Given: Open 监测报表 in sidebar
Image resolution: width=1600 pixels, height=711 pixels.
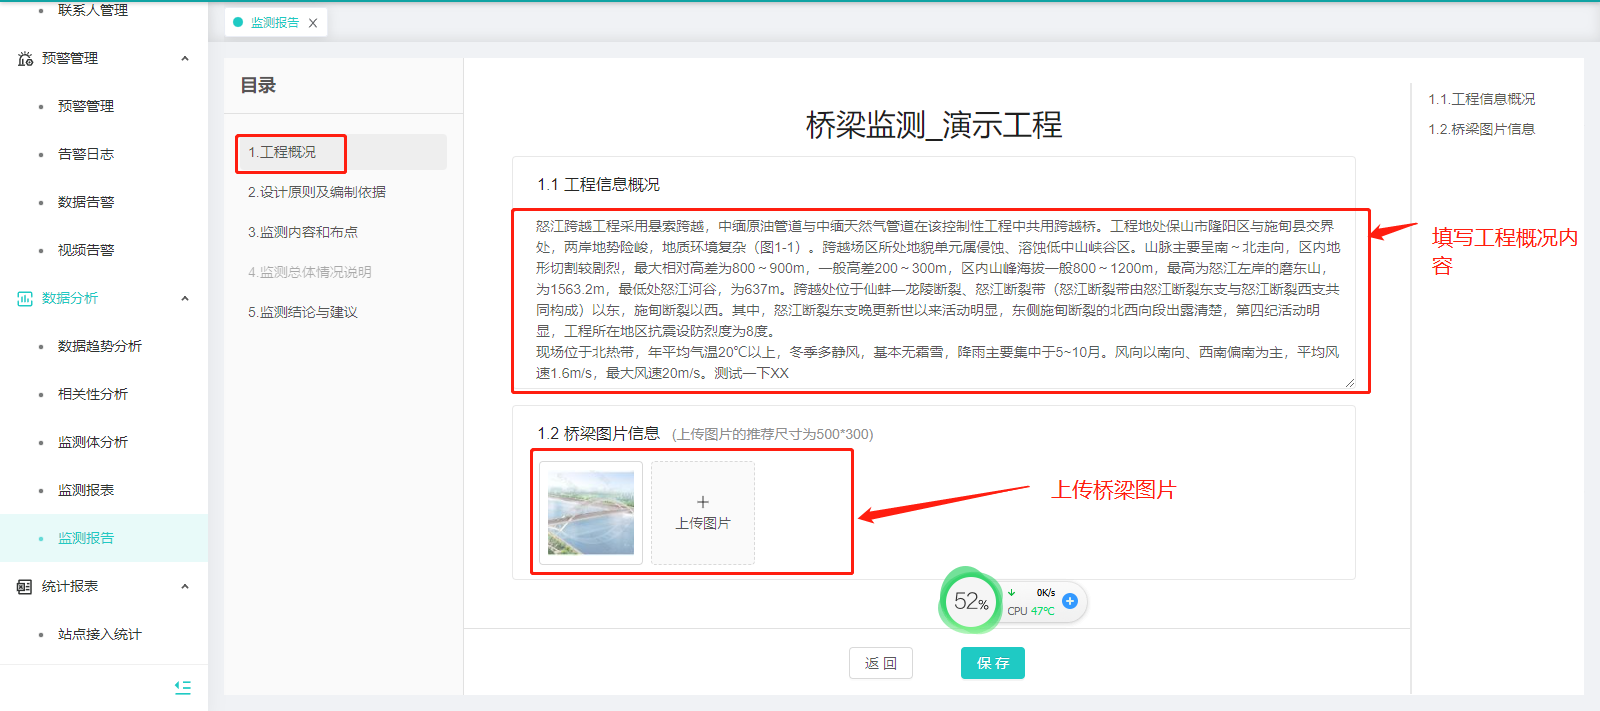Looking at the screenshot, I should point(86,490).
